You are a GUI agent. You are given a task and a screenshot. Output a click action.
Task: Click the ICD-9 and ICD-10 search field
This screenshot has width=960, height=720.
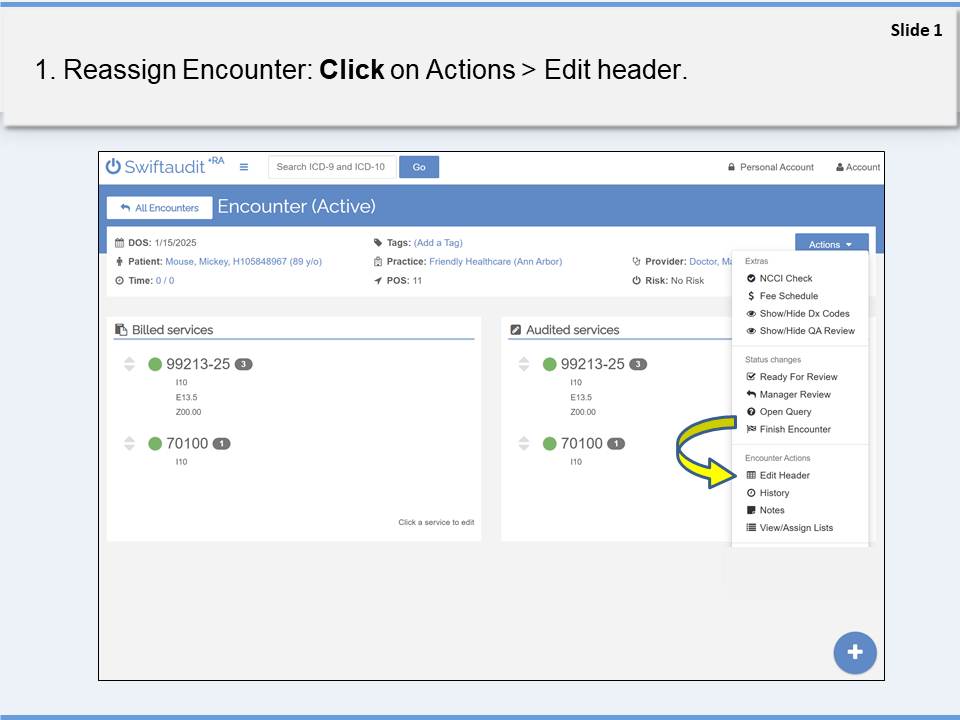(x=332, y=167)
